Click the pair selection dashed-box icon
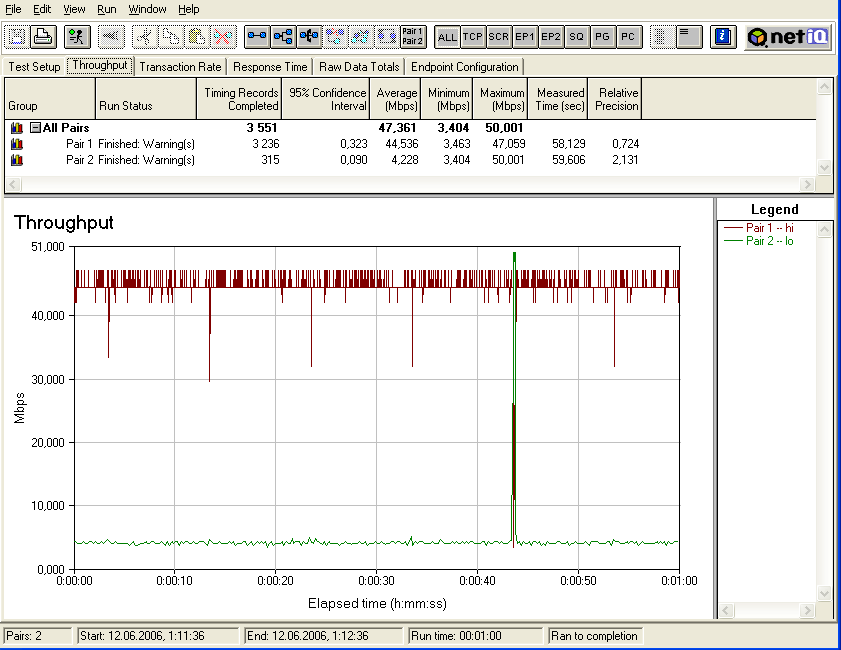This screenshot has height=650, width=841. (387, 36)
